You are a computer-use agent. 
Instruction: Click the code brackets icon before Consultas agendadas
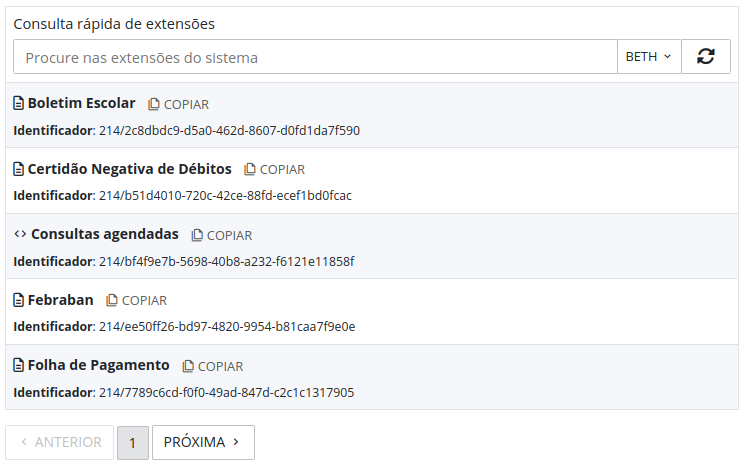(x=20, y=234)
